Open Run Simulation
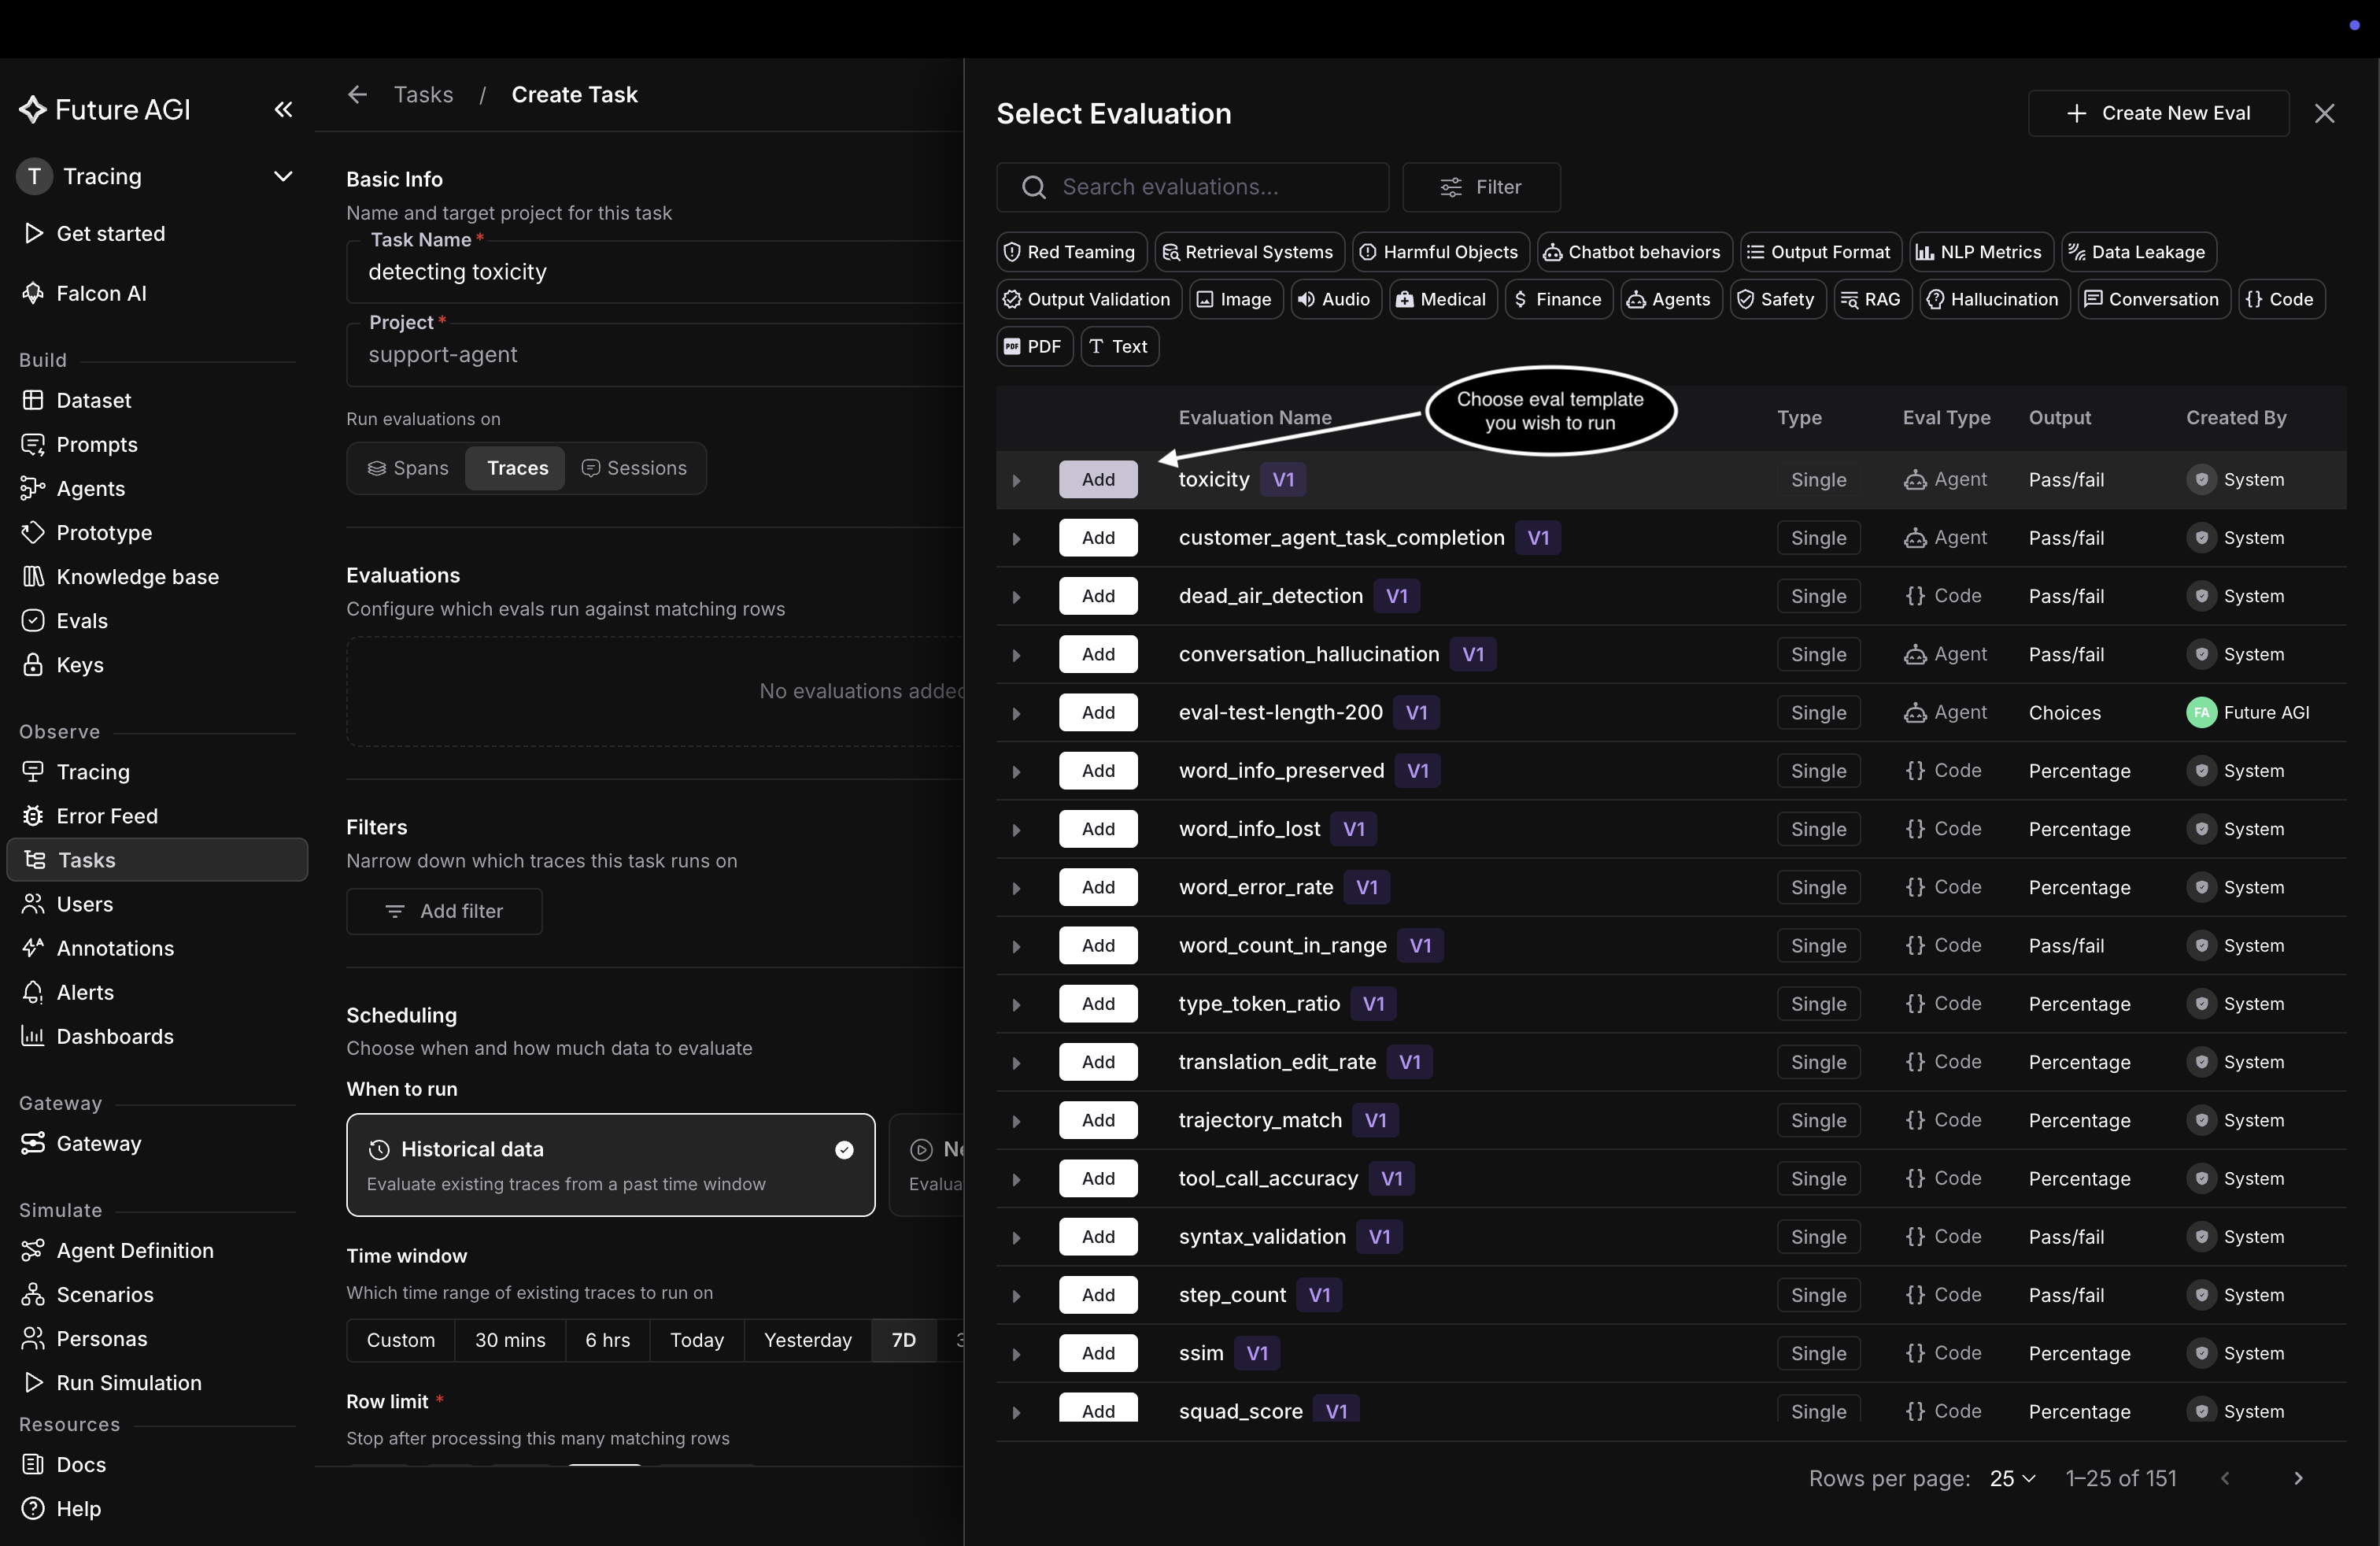 pos(128,1382)
